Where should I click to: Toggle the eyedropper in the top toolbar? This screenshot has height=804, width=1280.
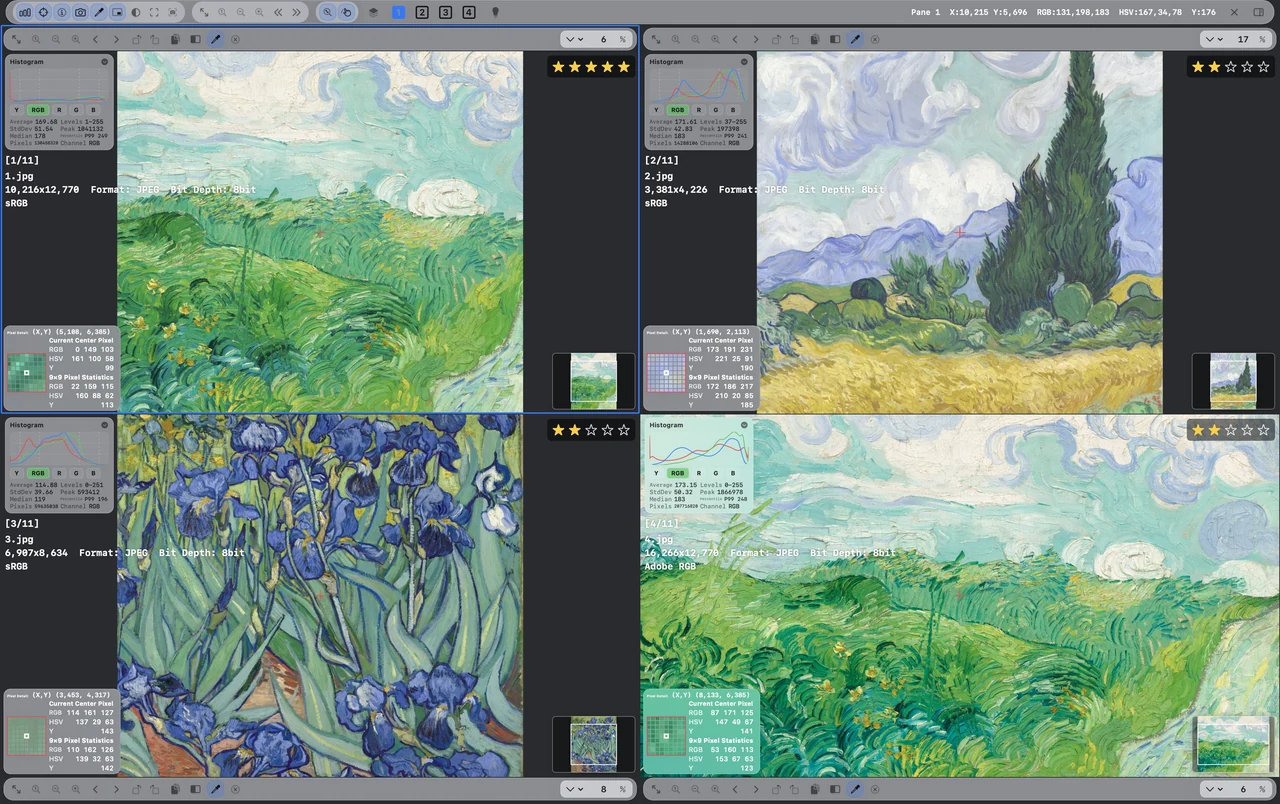(99, 12)
